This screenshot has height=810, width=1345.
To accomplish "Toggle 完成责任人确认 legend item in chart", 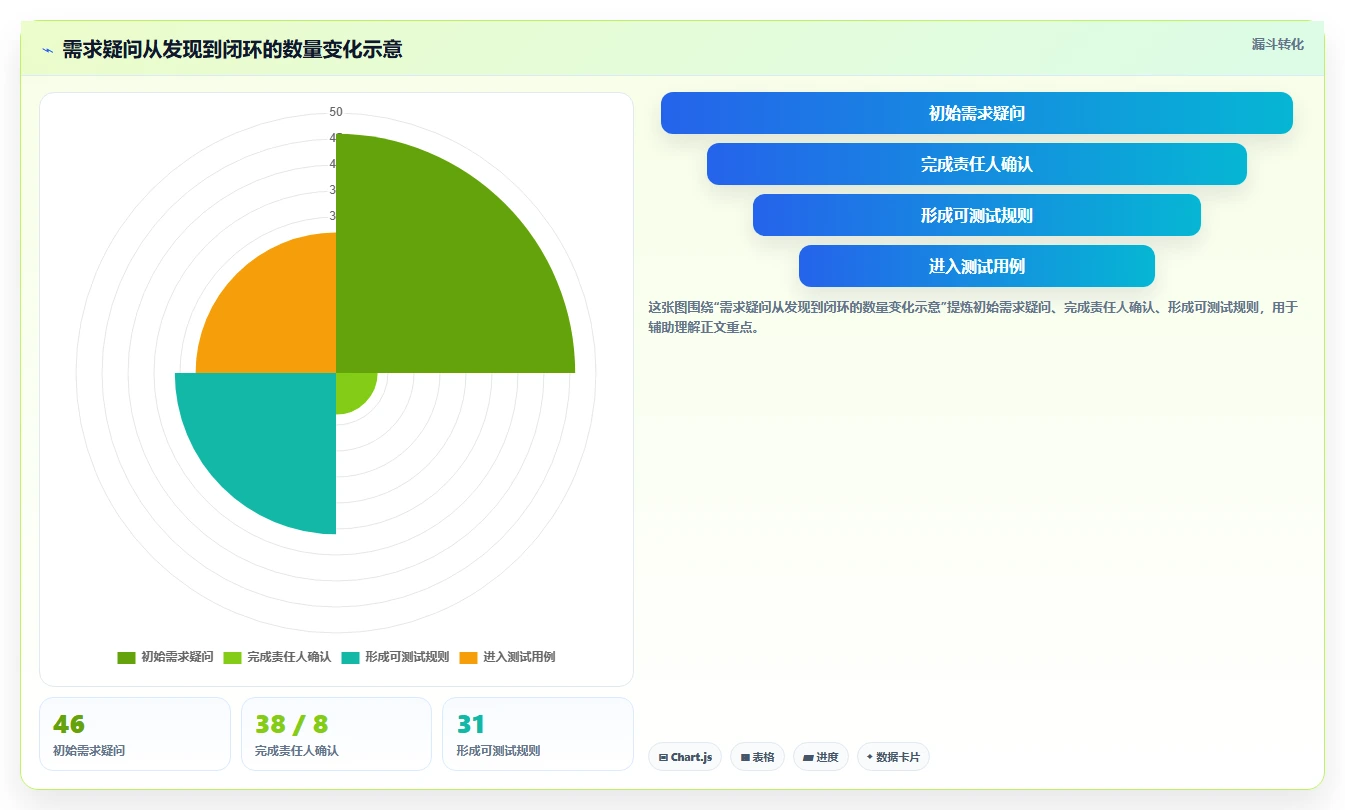I will point(277,657).
